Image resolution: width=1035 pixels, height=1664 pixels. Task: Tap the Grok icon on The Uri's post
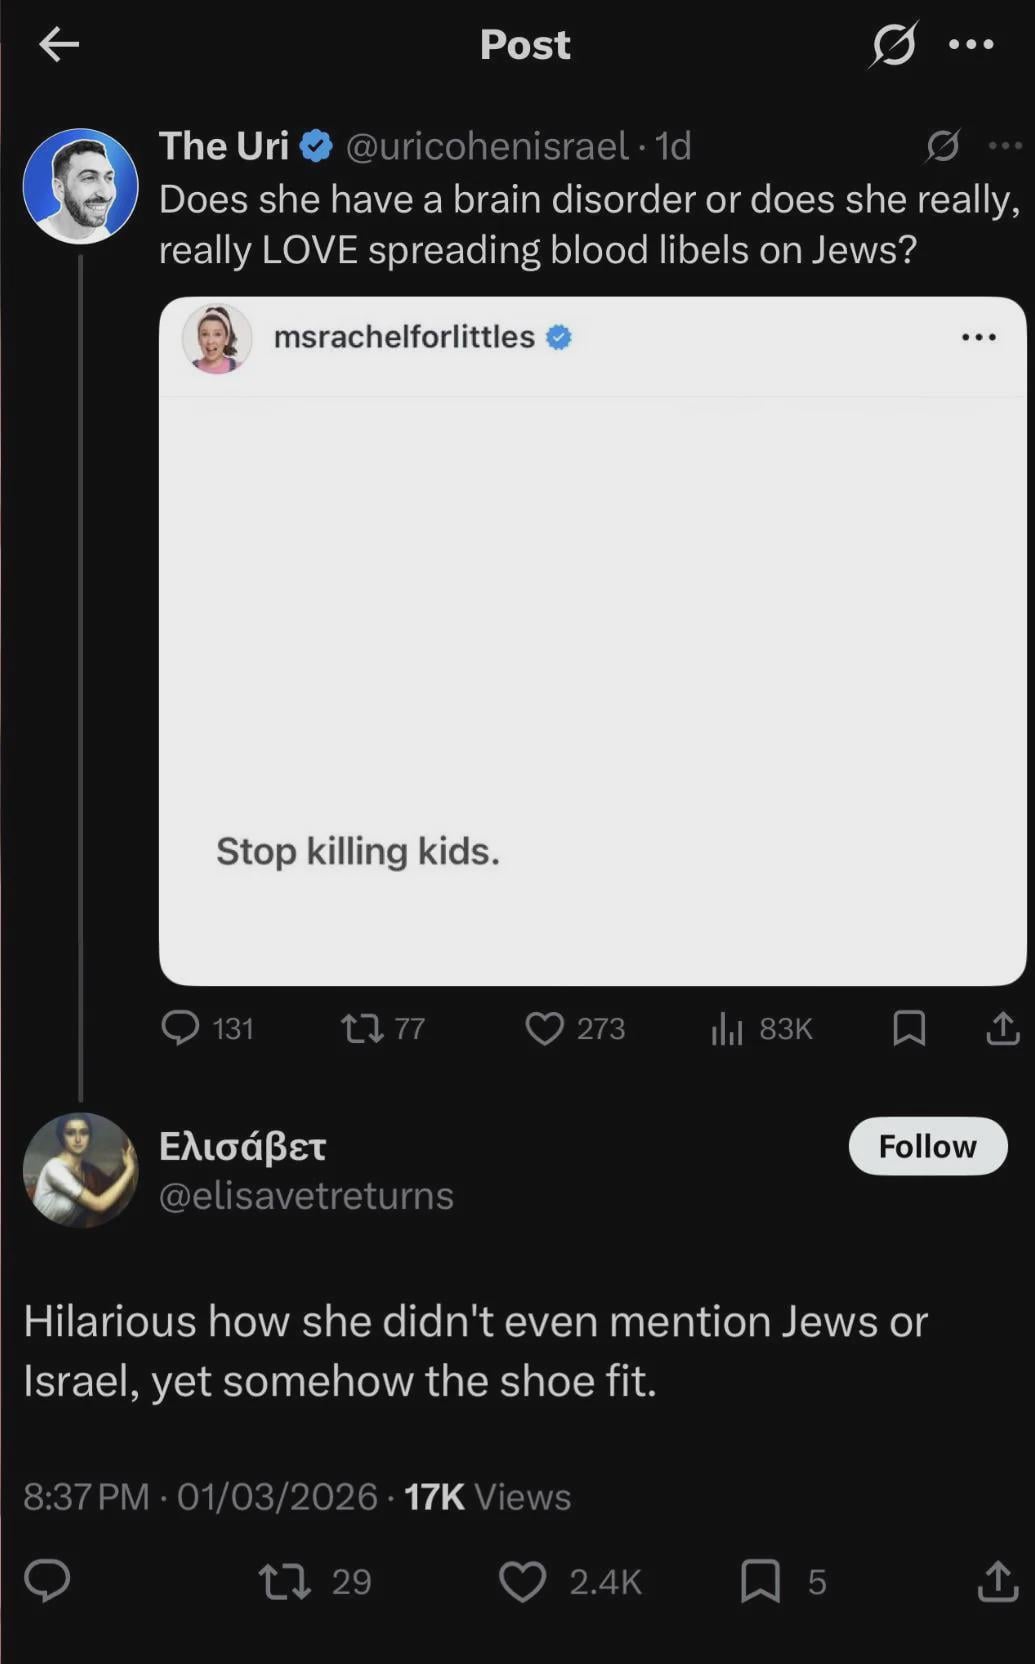943,146
